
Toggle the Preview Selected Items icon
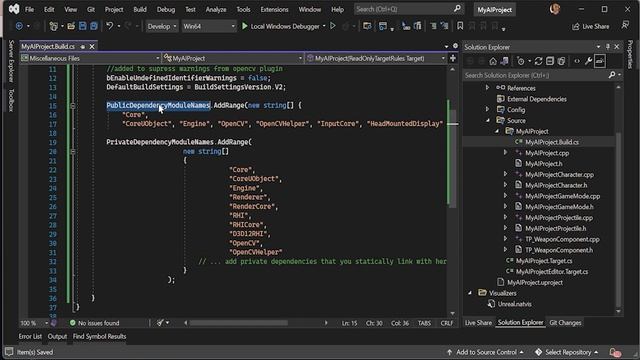point(600,61)
